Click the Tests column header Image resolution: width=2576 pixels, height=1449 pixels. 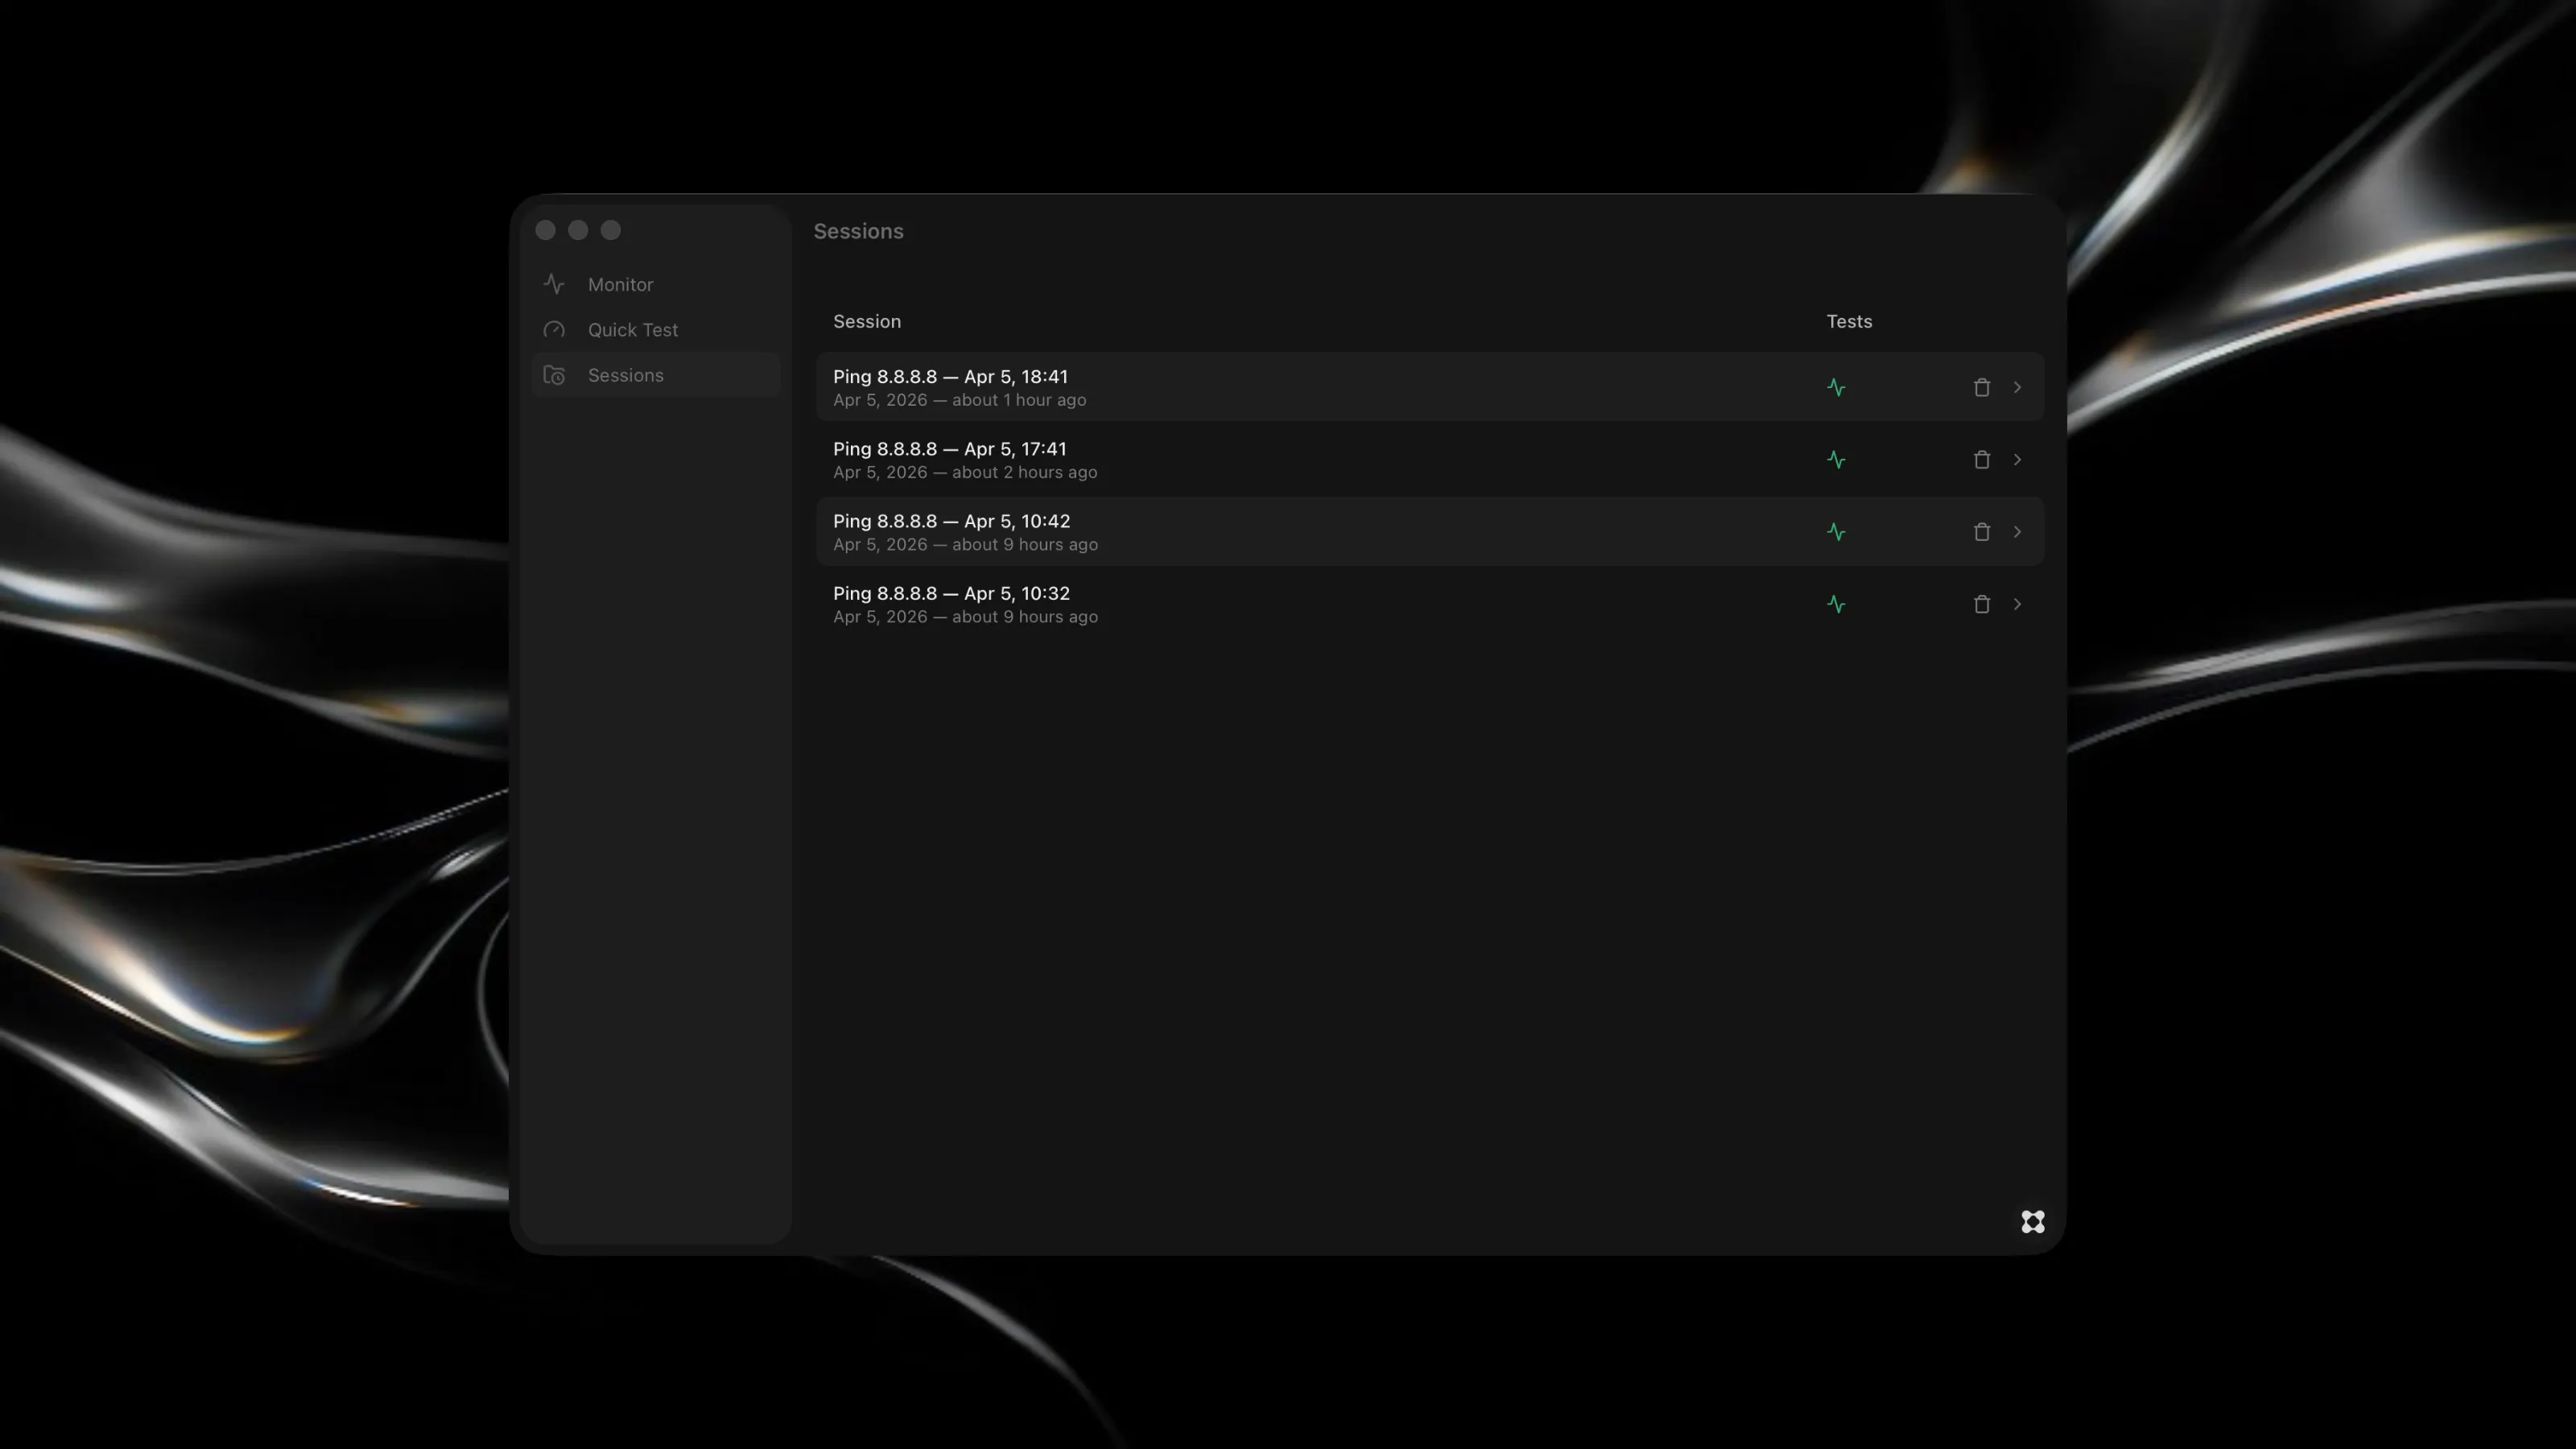point(1849,322)
